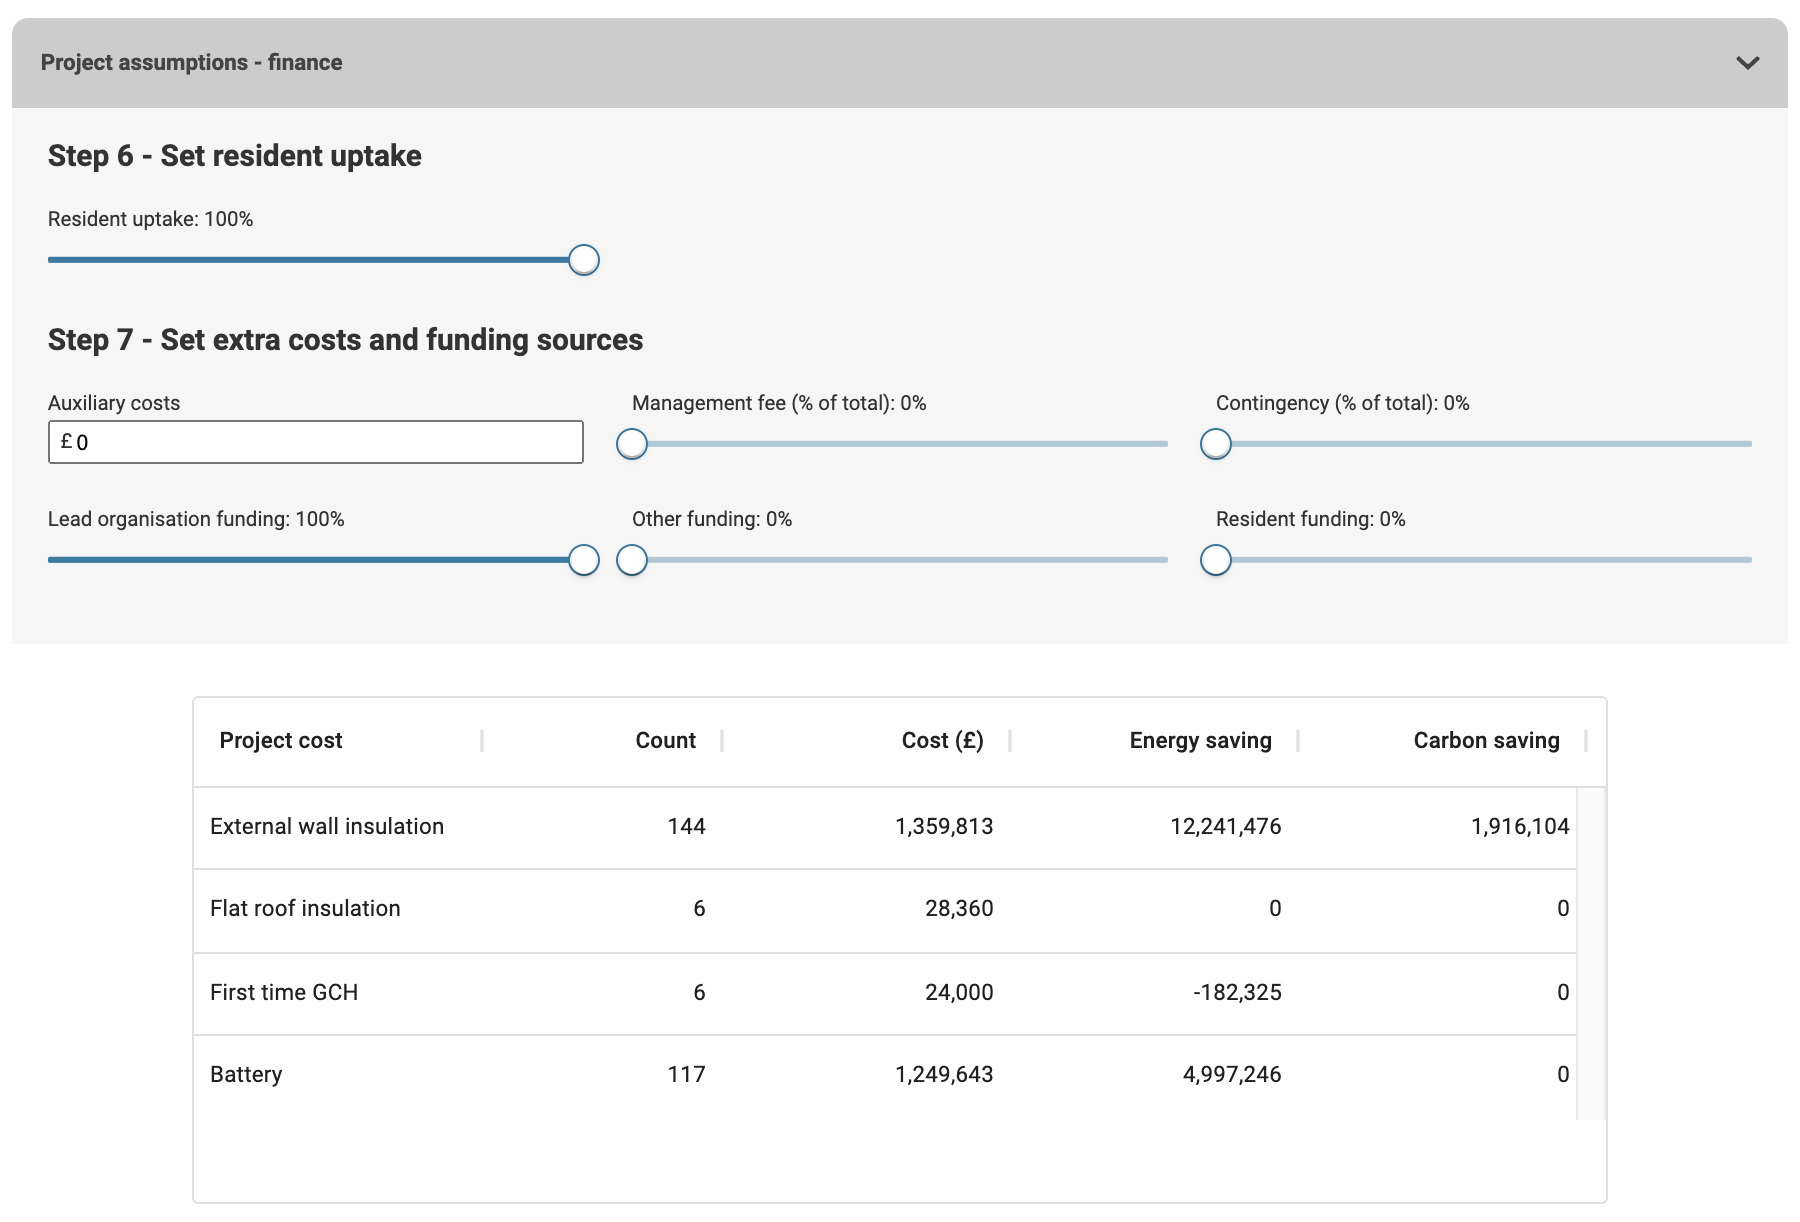Adjust the Resident uptake slider handle
Screen dimensions: 1800x1222
click(584, 260)
